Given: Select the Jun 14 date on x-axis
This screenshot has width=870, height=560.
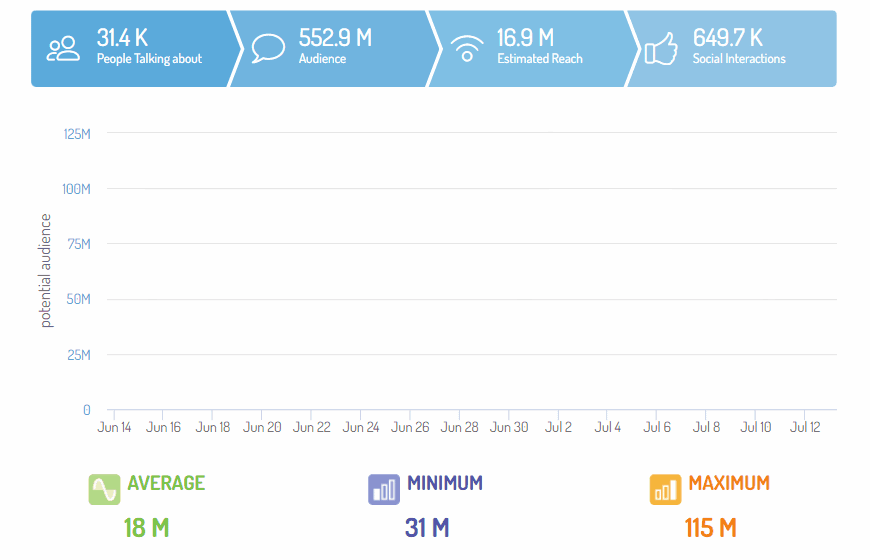Looking at the screenshot, I should pyautogui.click(x=114, y=428).
